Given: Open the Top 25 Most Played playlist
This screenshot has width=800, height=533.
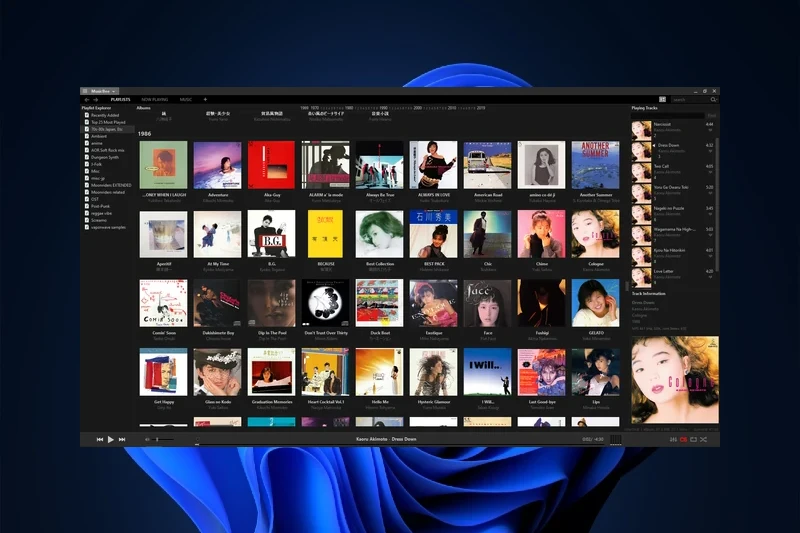Looking at the screenshot, I should tap(108, 122).
